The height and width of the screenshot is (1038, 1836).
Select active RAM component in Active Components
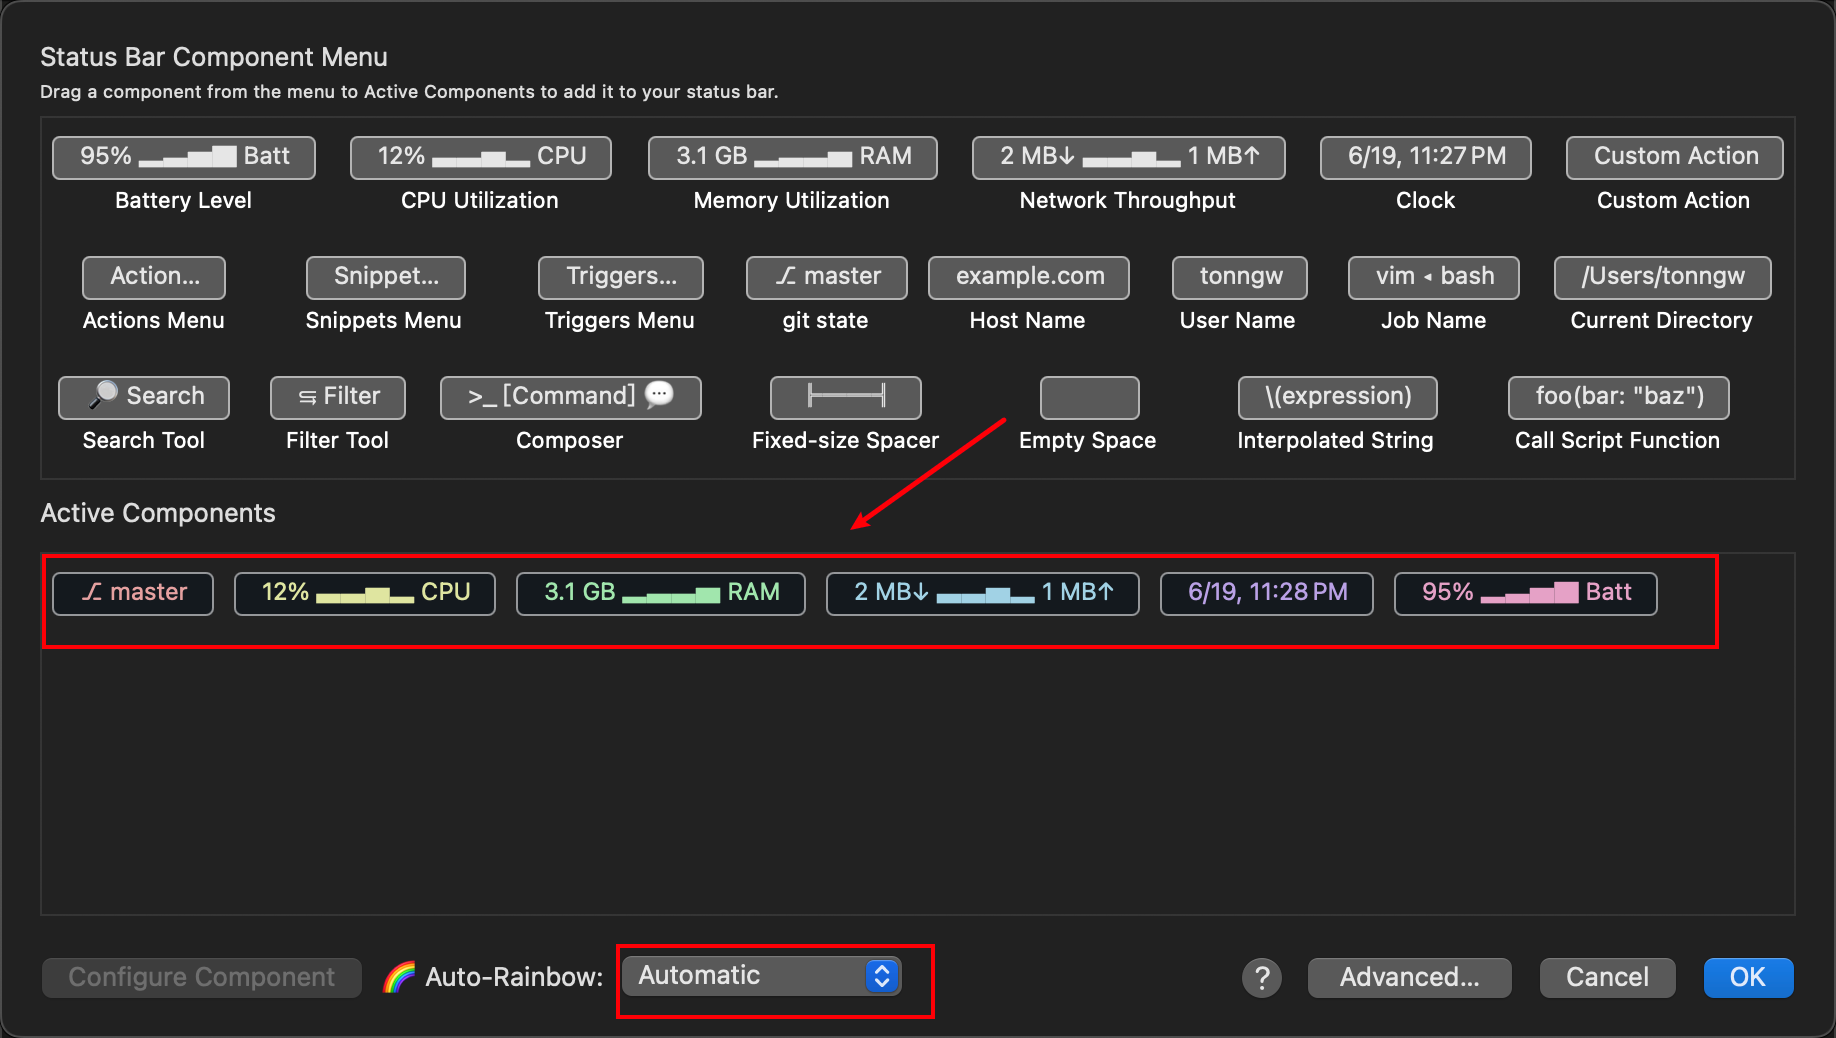click(x=661, y=593)
